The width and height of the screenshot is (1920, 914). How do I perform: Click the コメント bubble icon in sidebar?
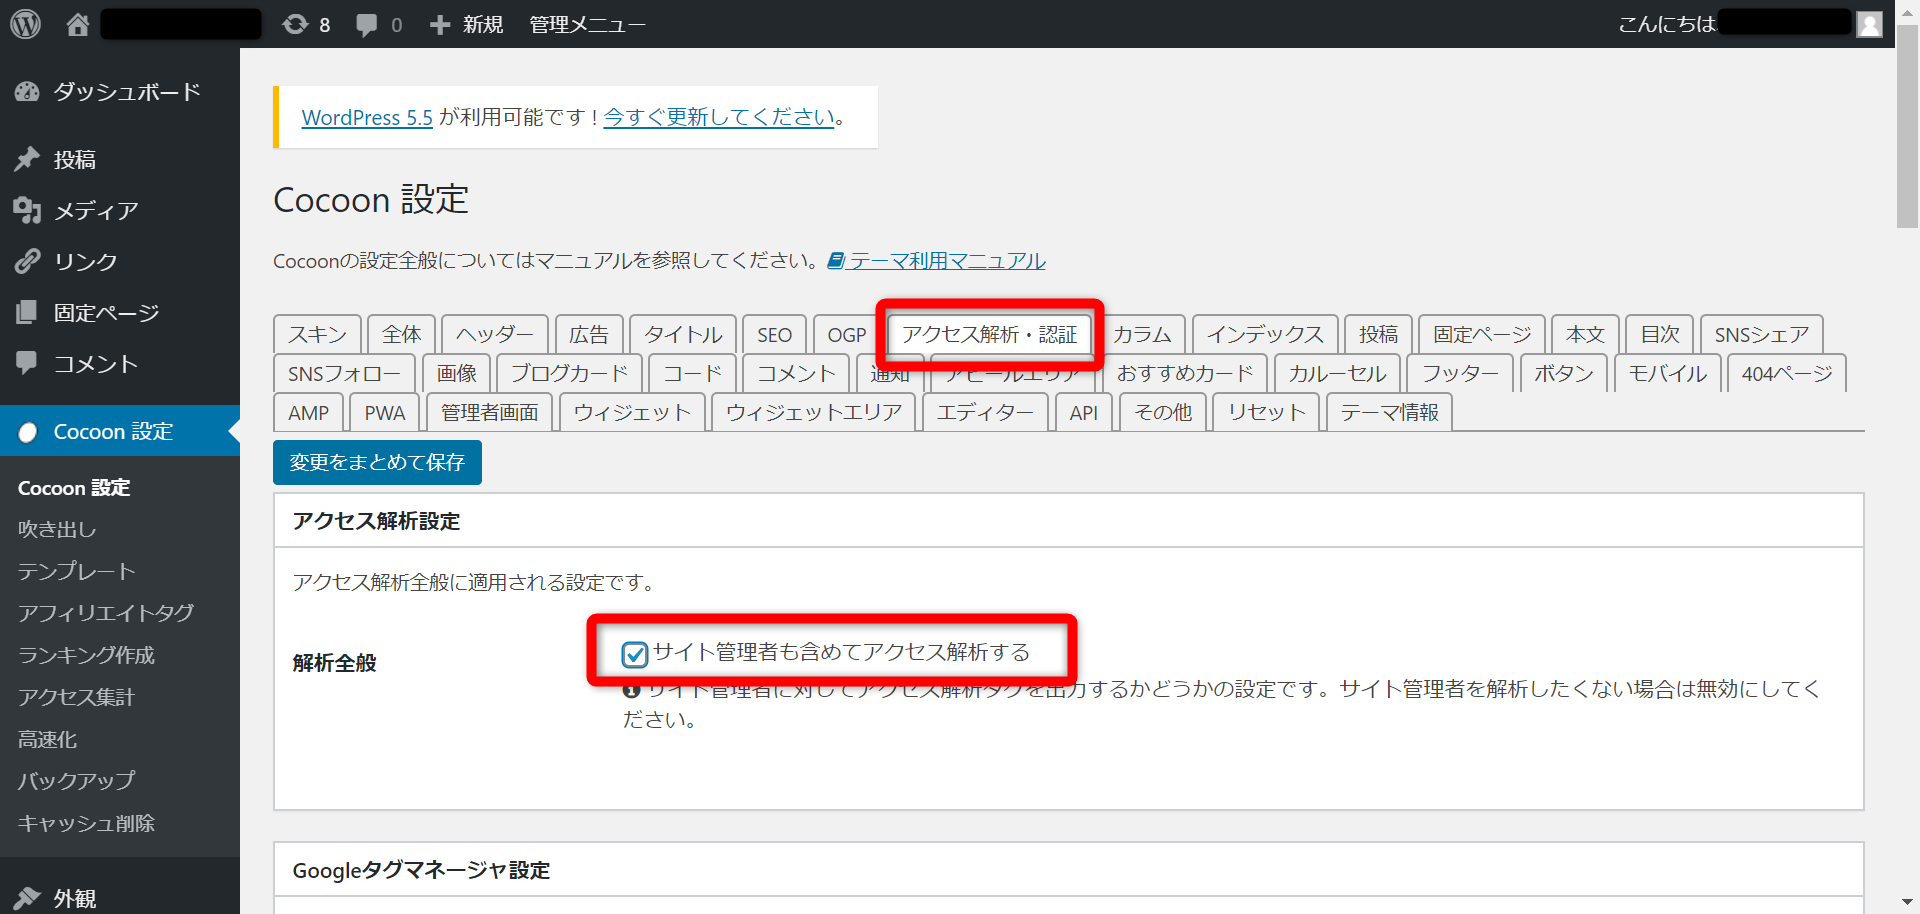pos(27,364)
